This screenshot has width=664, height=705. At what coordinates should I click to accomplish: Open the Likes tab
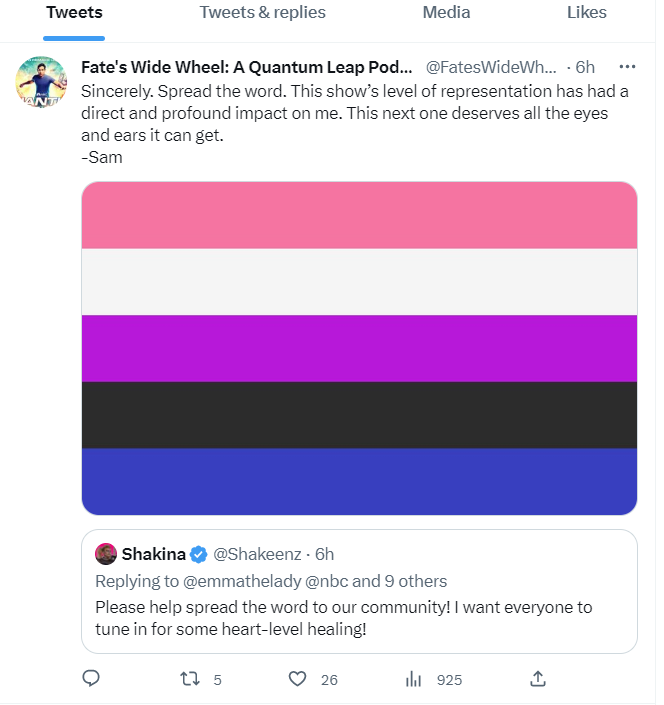pos(586,13)
